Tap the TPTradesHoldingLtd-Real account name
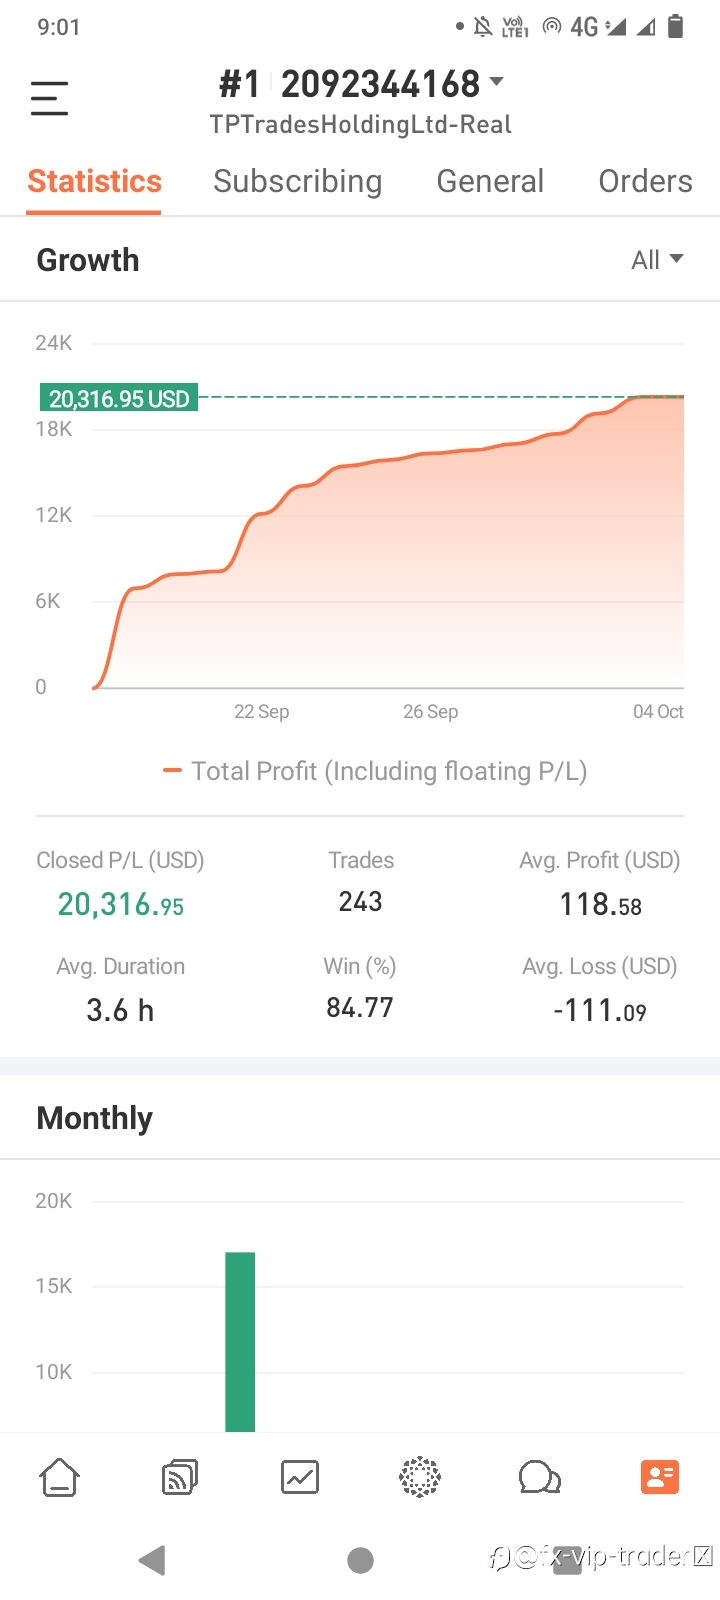Image resolution: width=720 pixels, height=1600 pixels. pos(360,125)
